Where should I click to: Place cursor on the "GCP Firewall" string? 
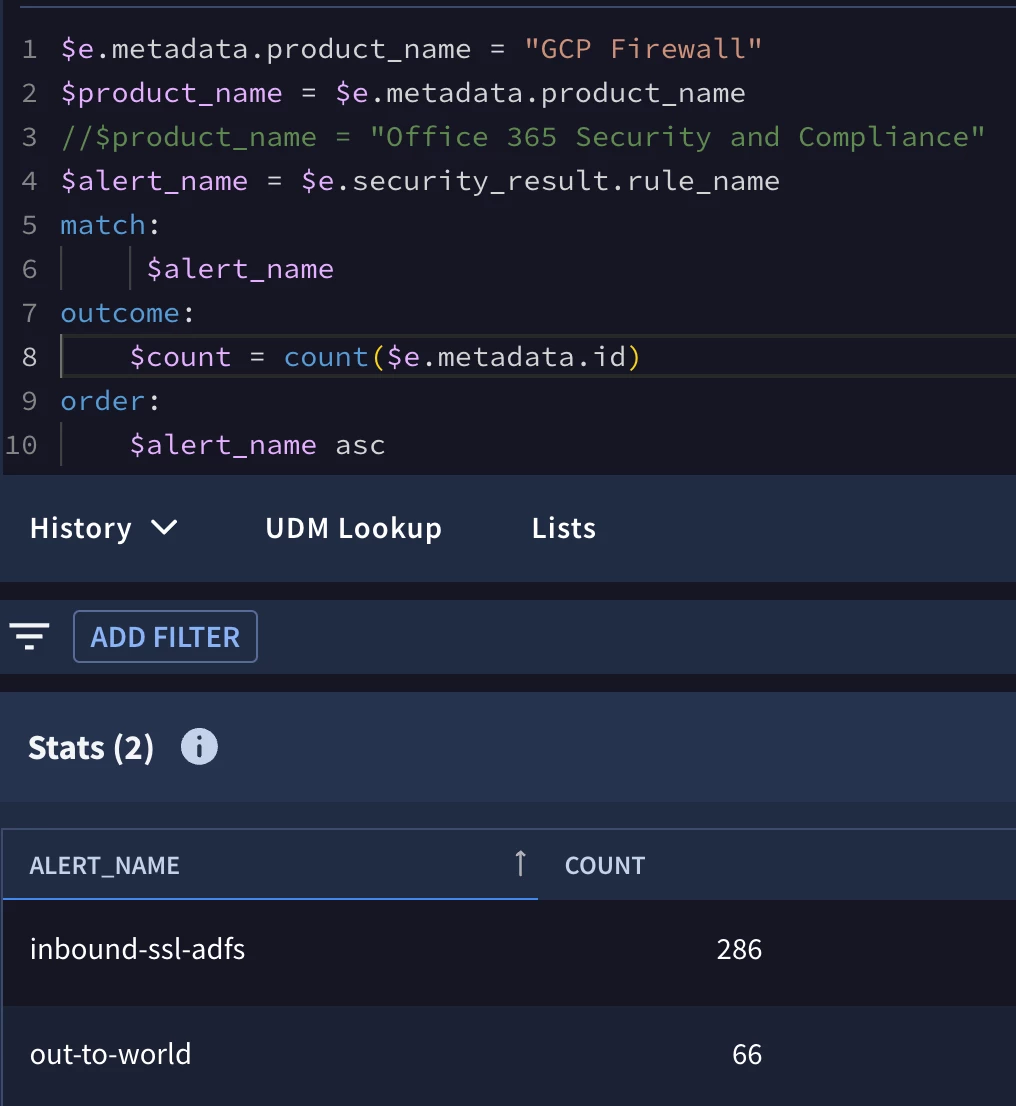[643, 49]
